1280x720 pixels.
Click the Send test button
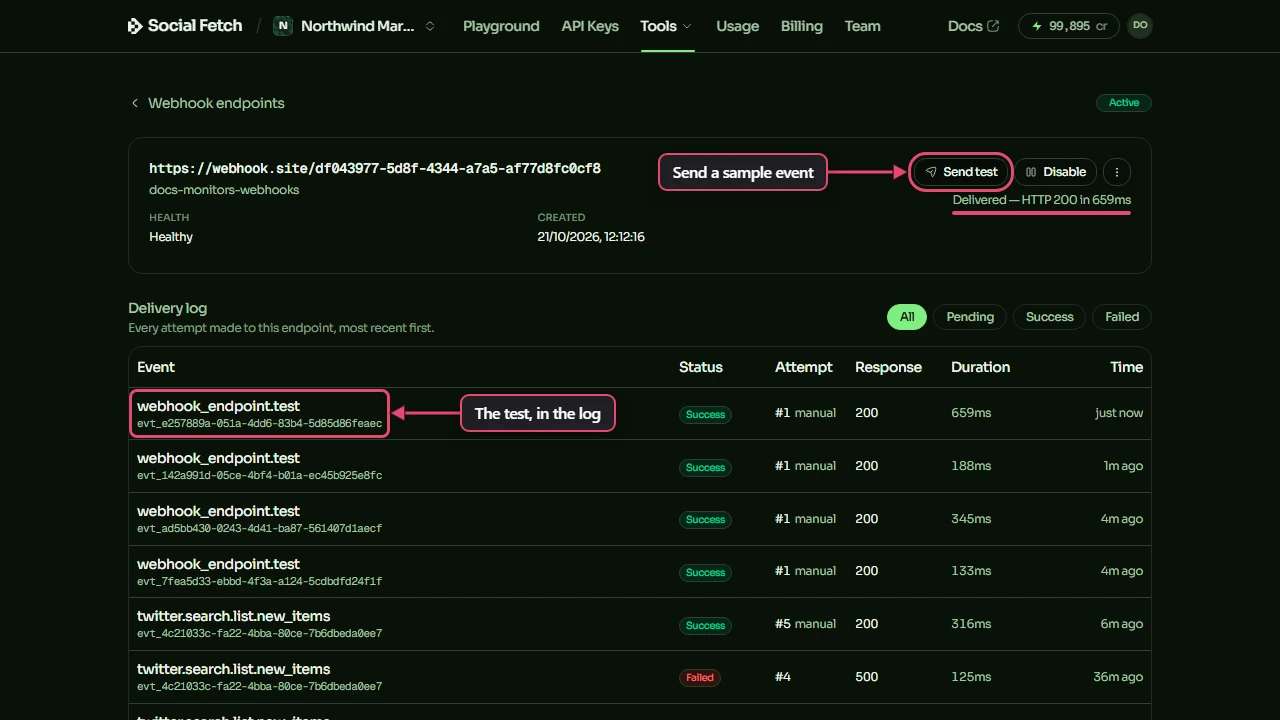[x=961, y=172]
